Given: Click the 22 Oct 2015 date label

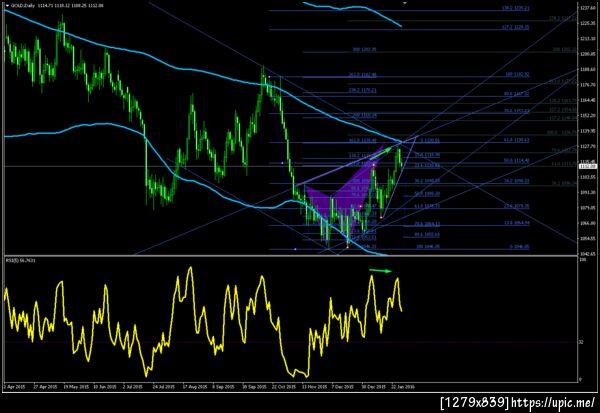Looking at the screenshot, I should (284, 387).
